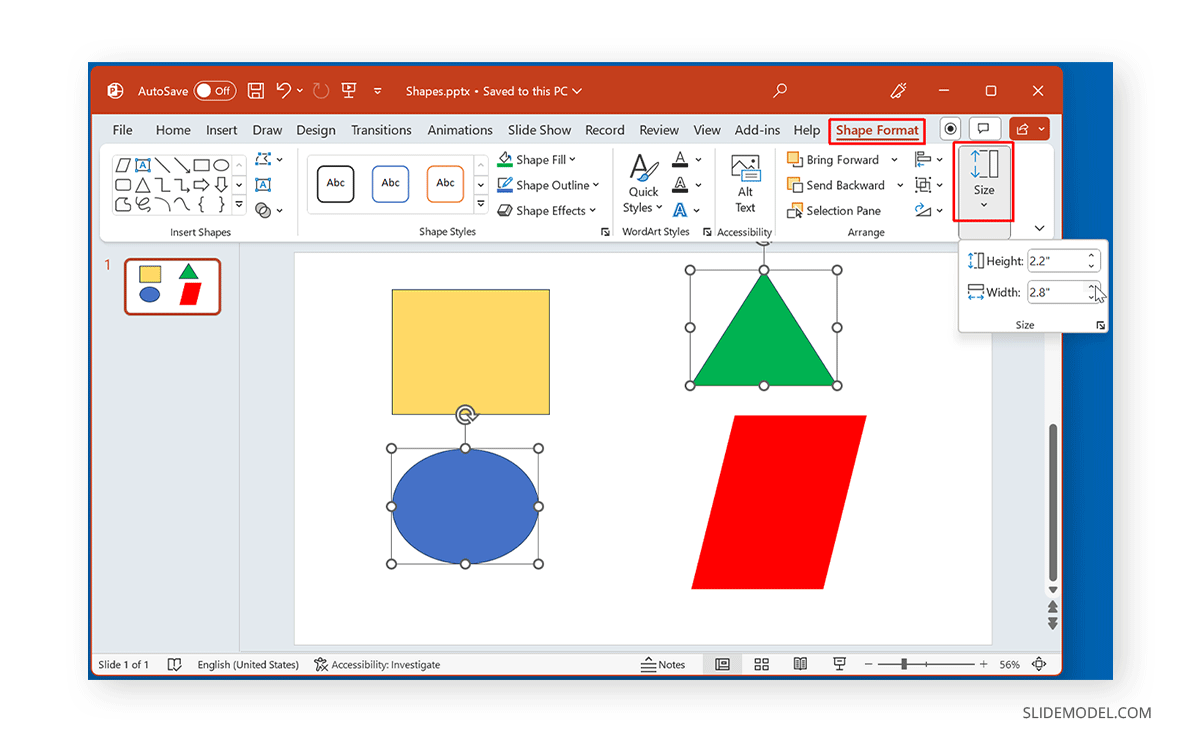Pick the triangle shape in Insert Shapes gallery

click(x=143, y=185)
